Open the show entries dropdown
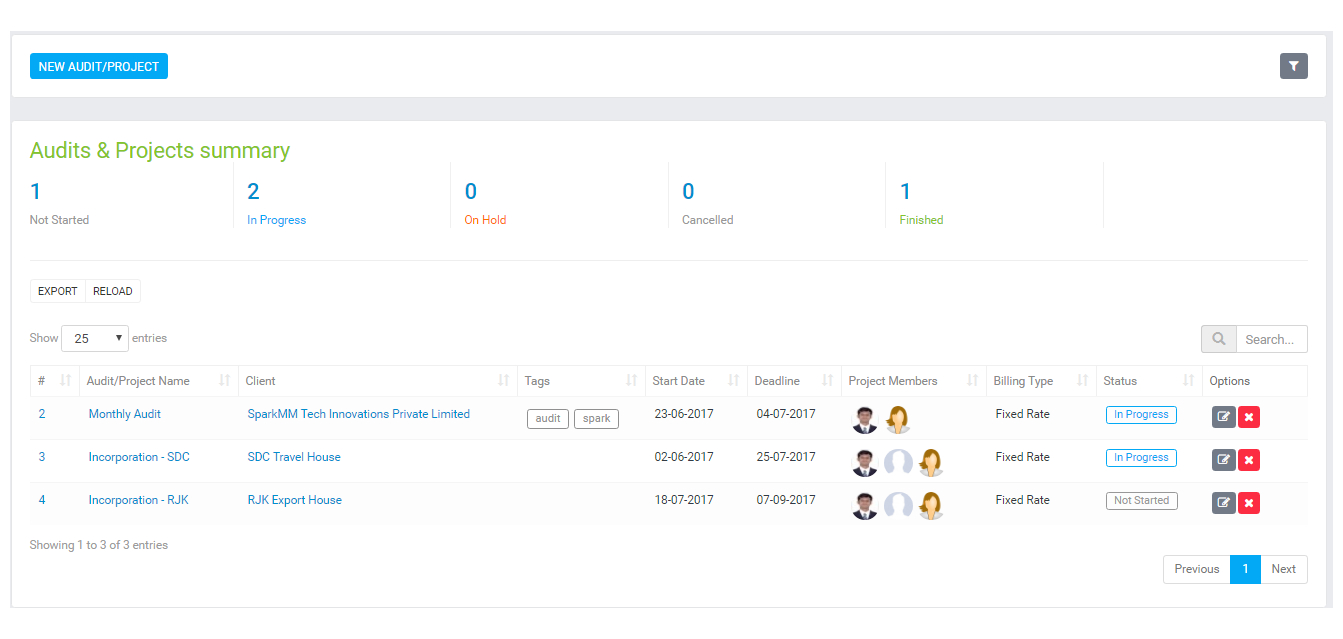1343x639 pixels. (95, 339)
